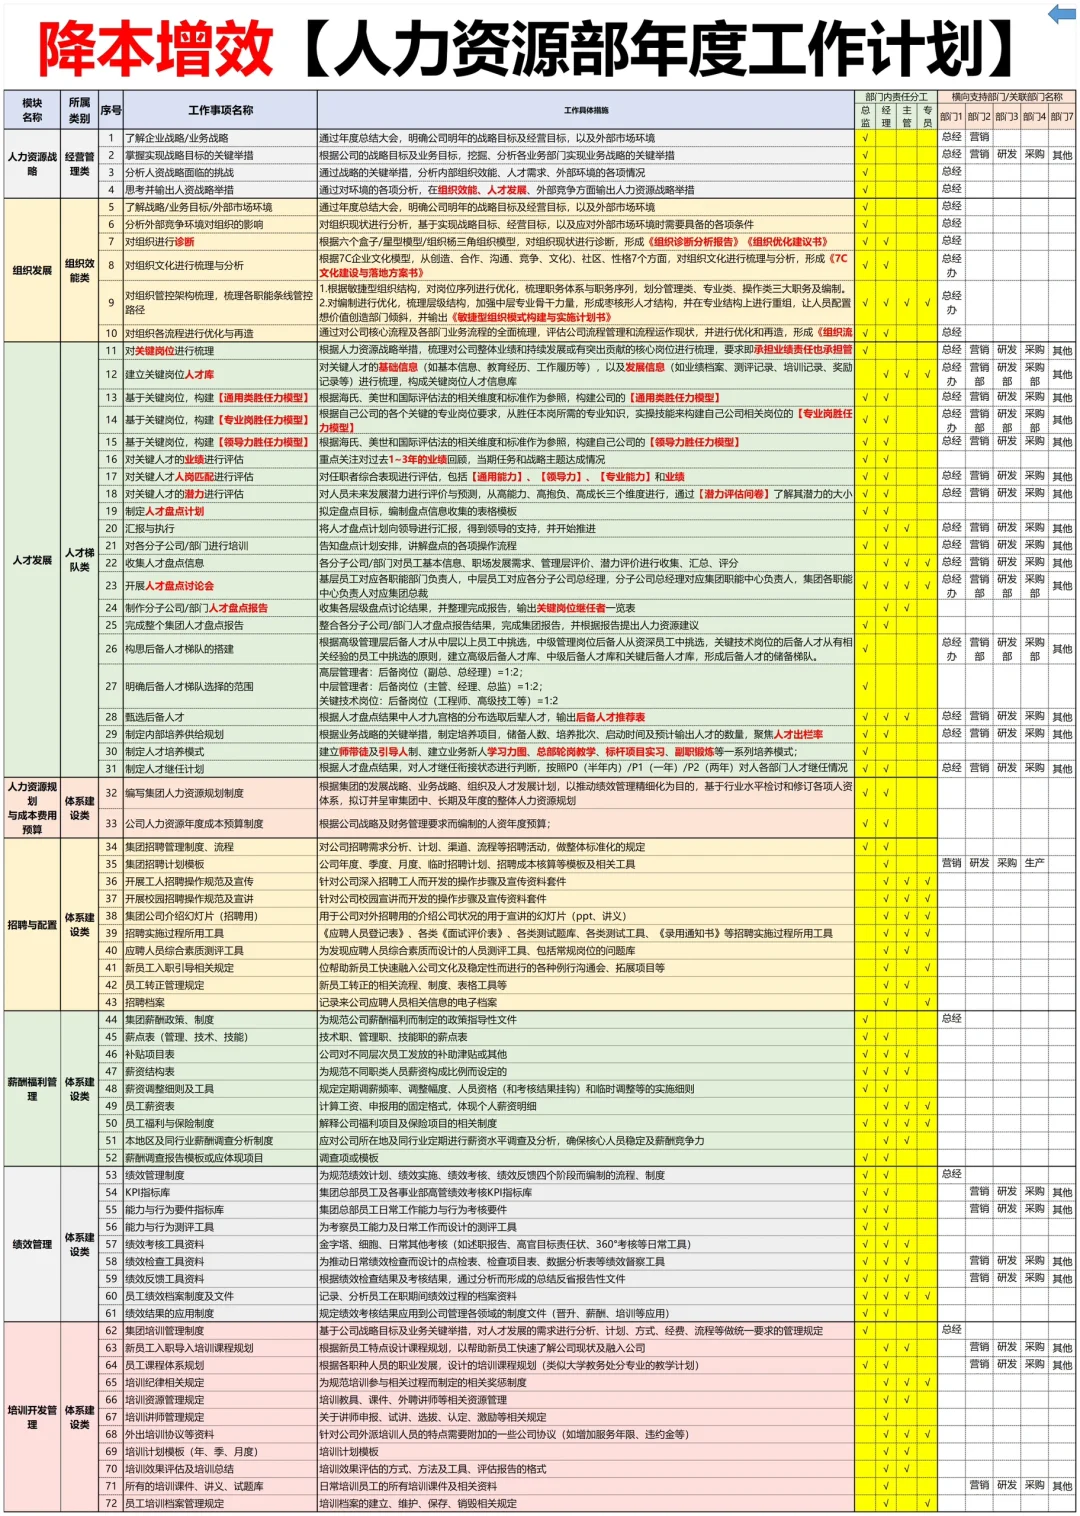1080x1516 pixels.
Task: Select the 工作具体措施 column header
Action: point(586,110)
